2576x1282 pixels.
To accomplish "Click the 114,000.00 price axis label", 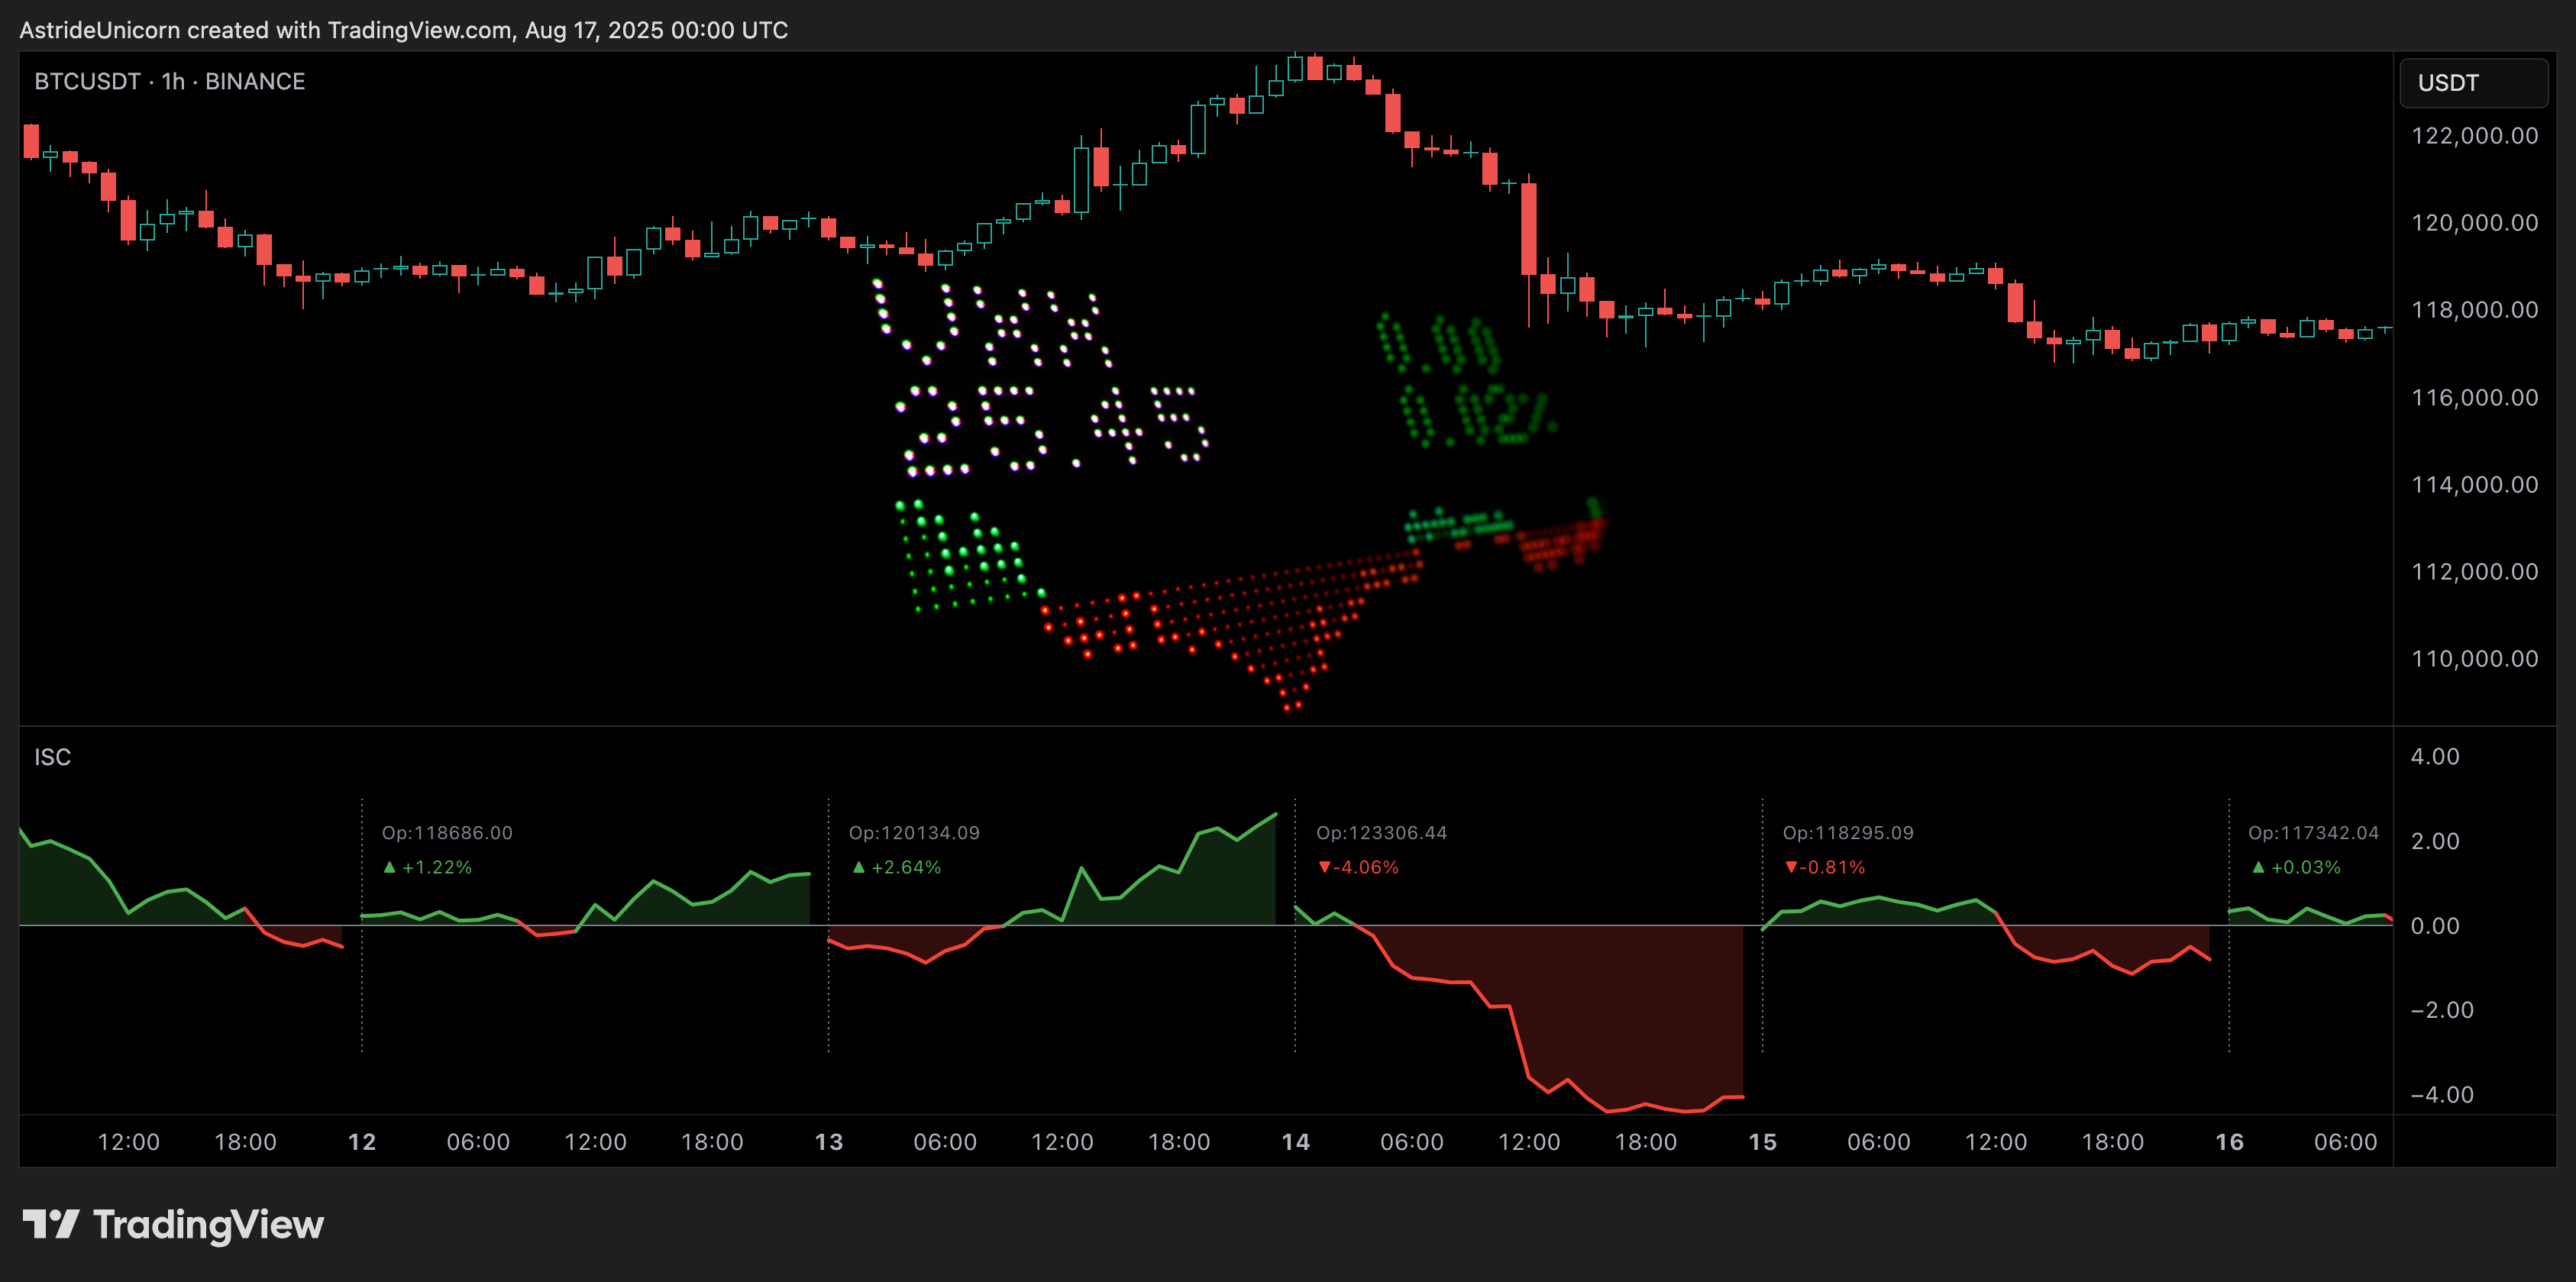I will click(2475, 485).
